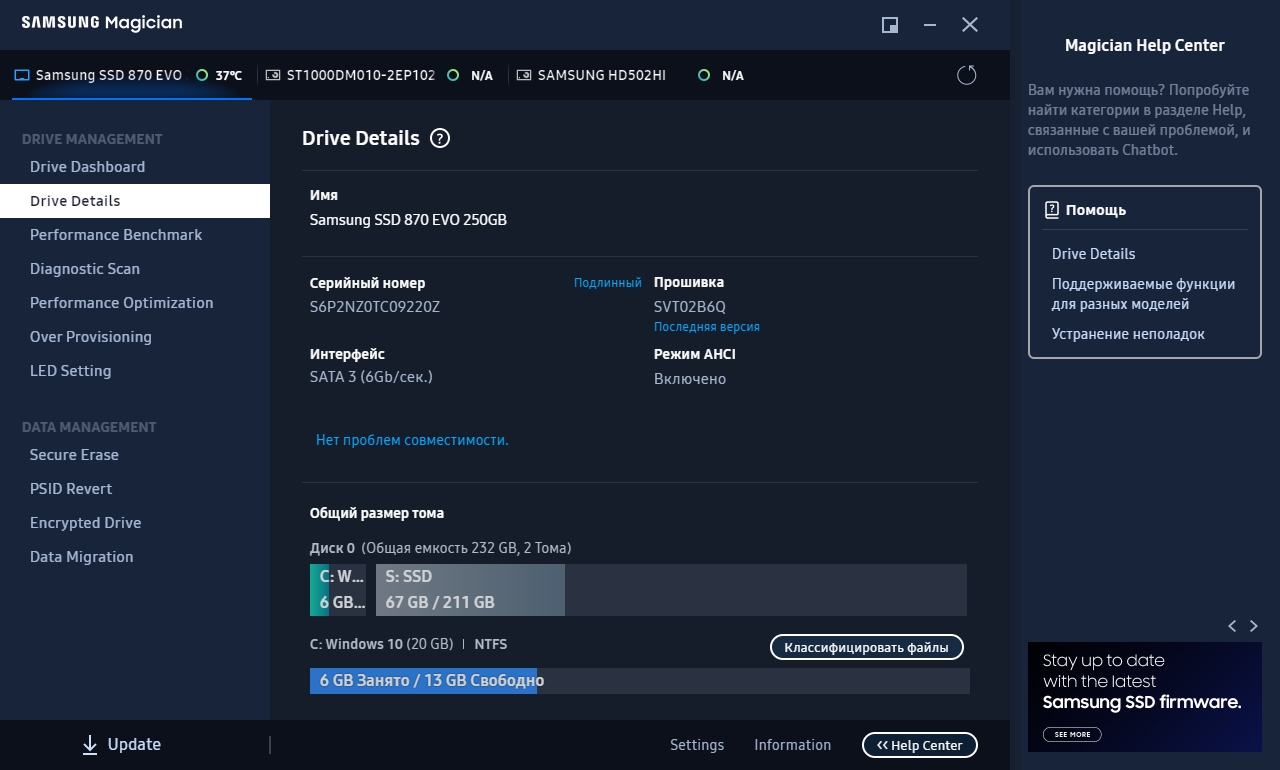
Task: Open Information in bottom bar
Action: [x=792, y=745]
